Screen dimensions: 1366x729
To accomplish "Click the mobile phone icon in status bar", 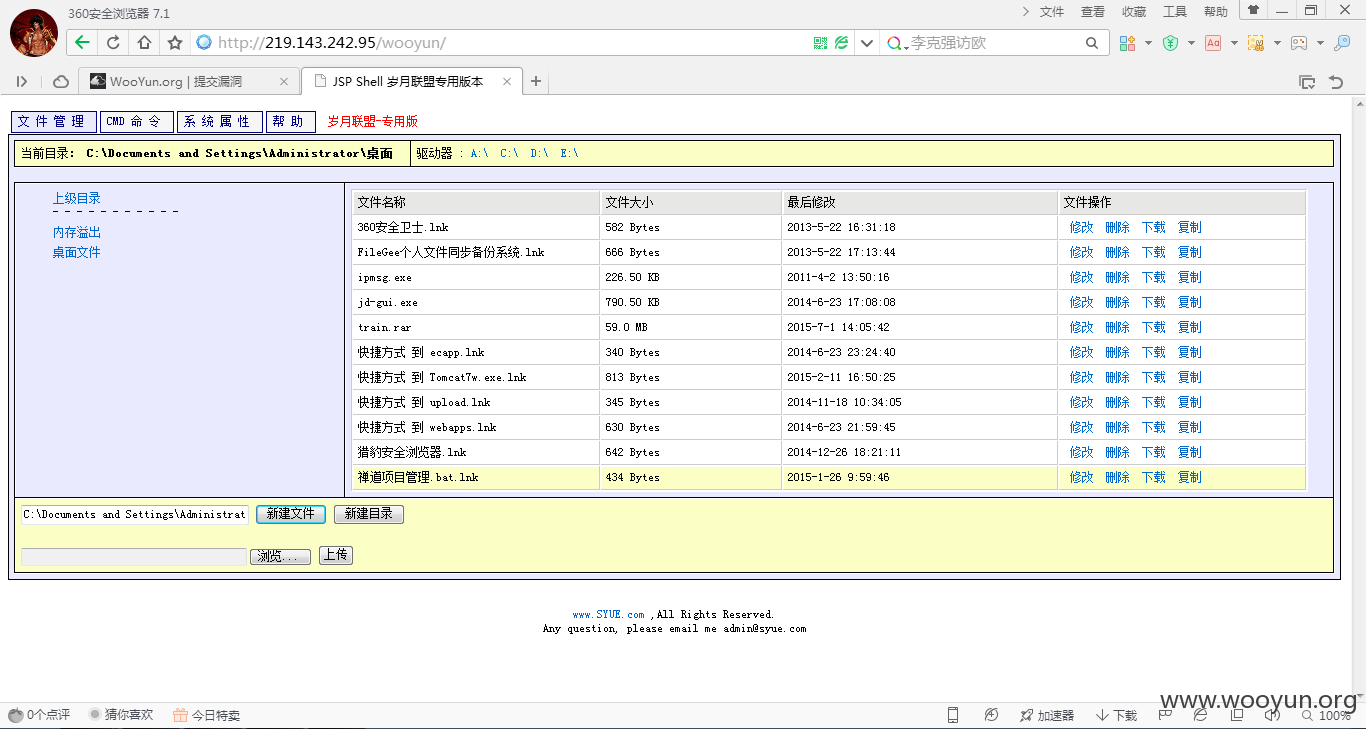I will tap(953, 715).
